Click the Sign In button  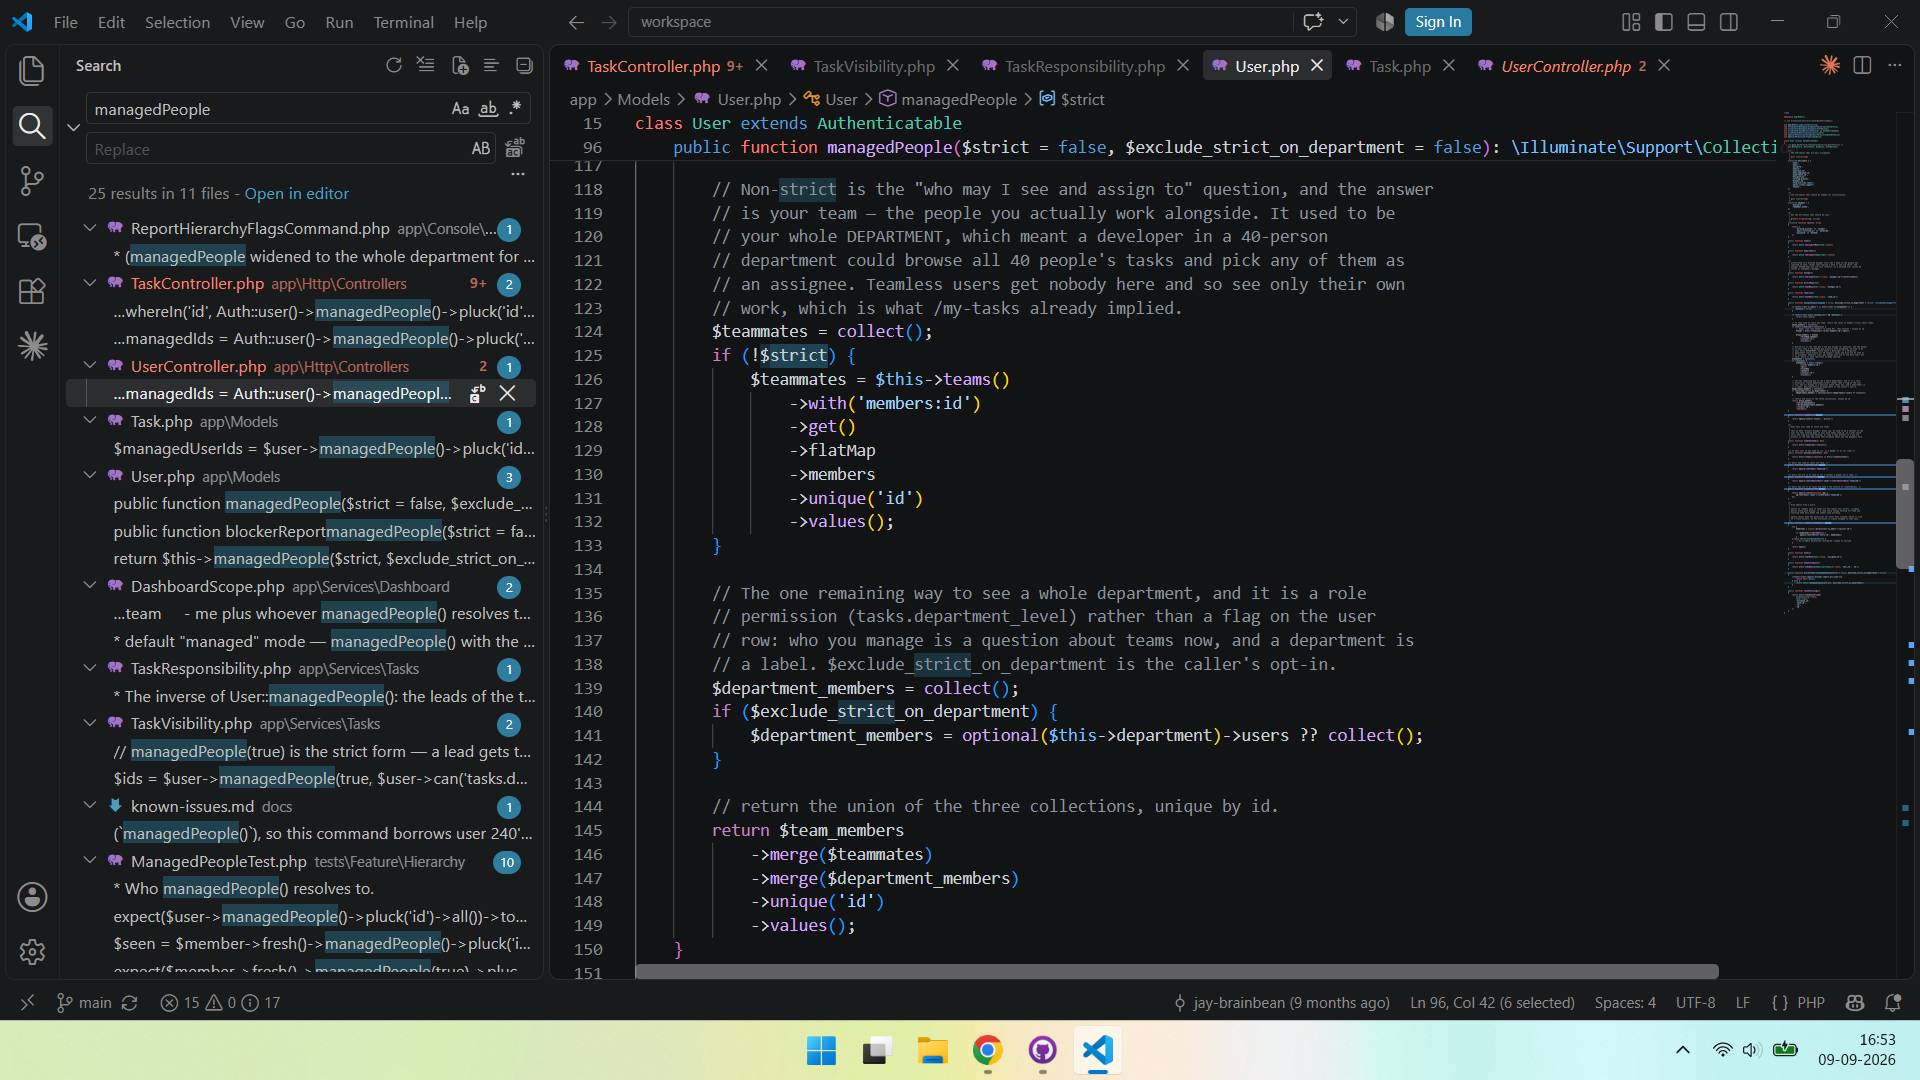click(x=1438, y=22)
